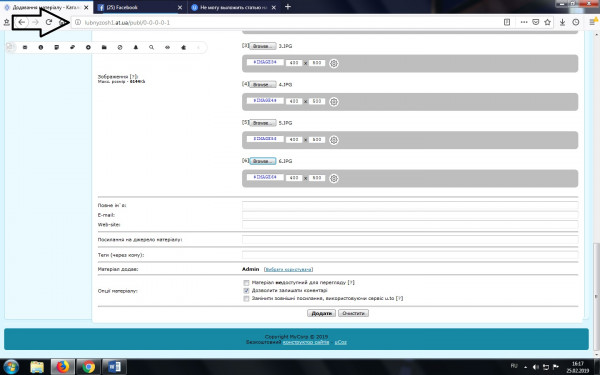Open the Firefox hamburger menu
The width and height of the screenshot is (600, 375).
pyautogui.click(x=593, y=22)
